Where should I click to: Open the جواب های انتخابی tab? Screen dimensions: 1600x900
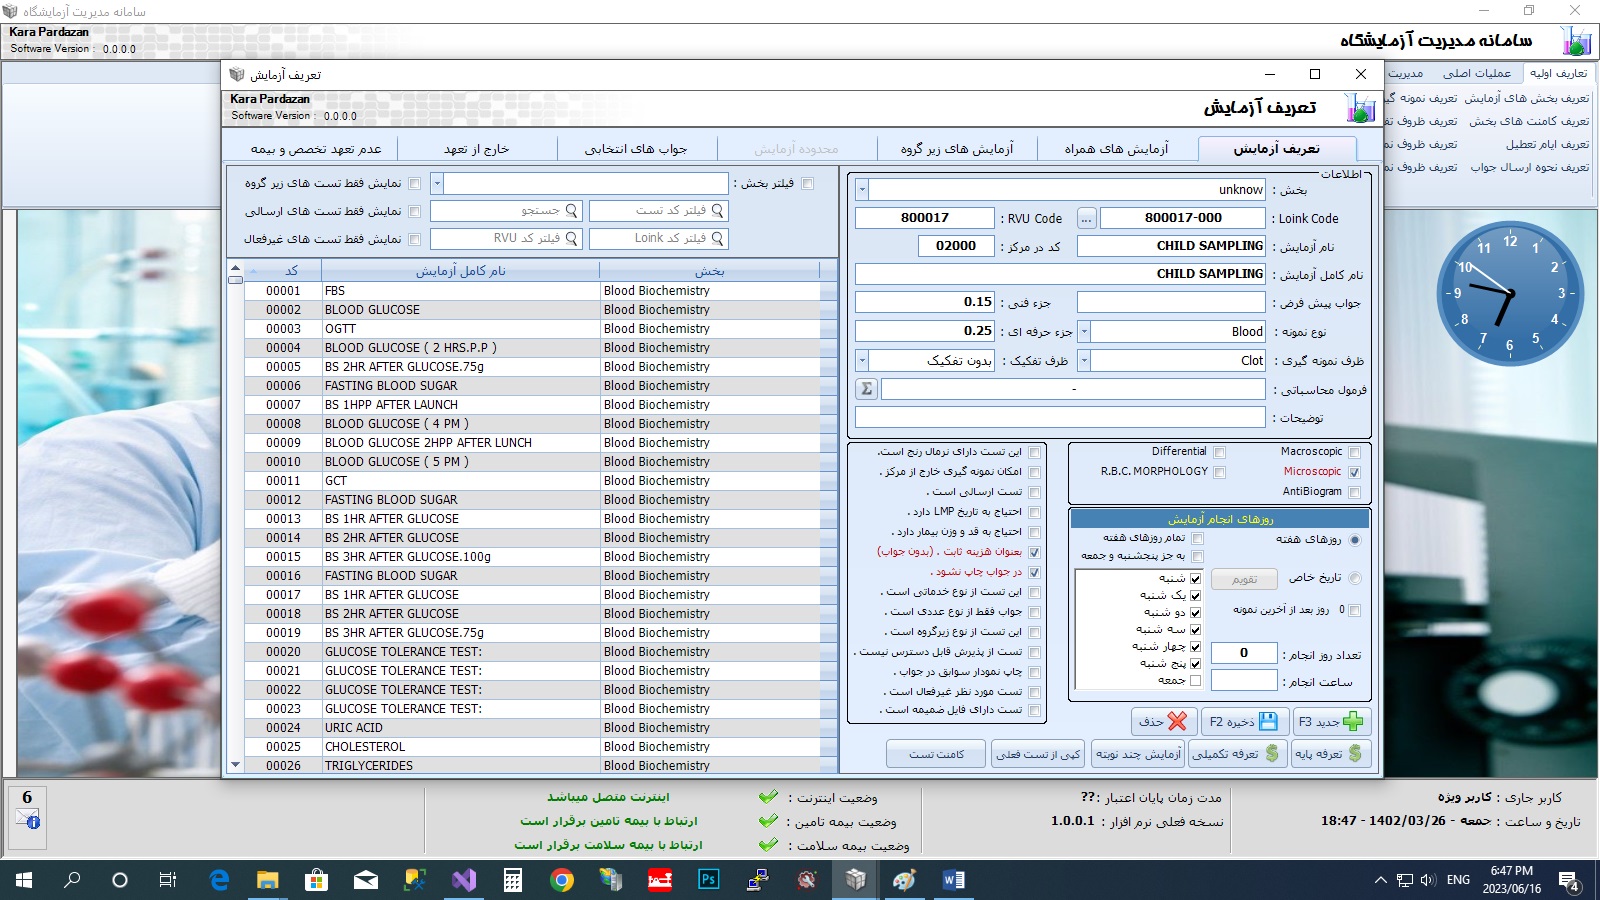point(636,147)
